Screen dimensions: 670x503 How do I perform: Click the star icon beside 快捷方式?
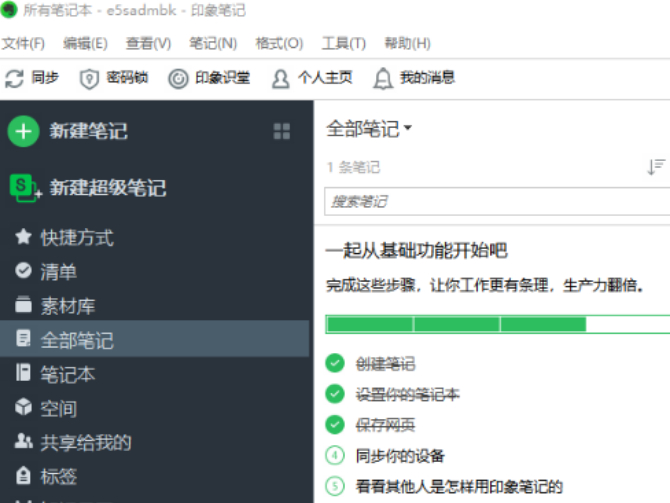[x=23, y=237]
